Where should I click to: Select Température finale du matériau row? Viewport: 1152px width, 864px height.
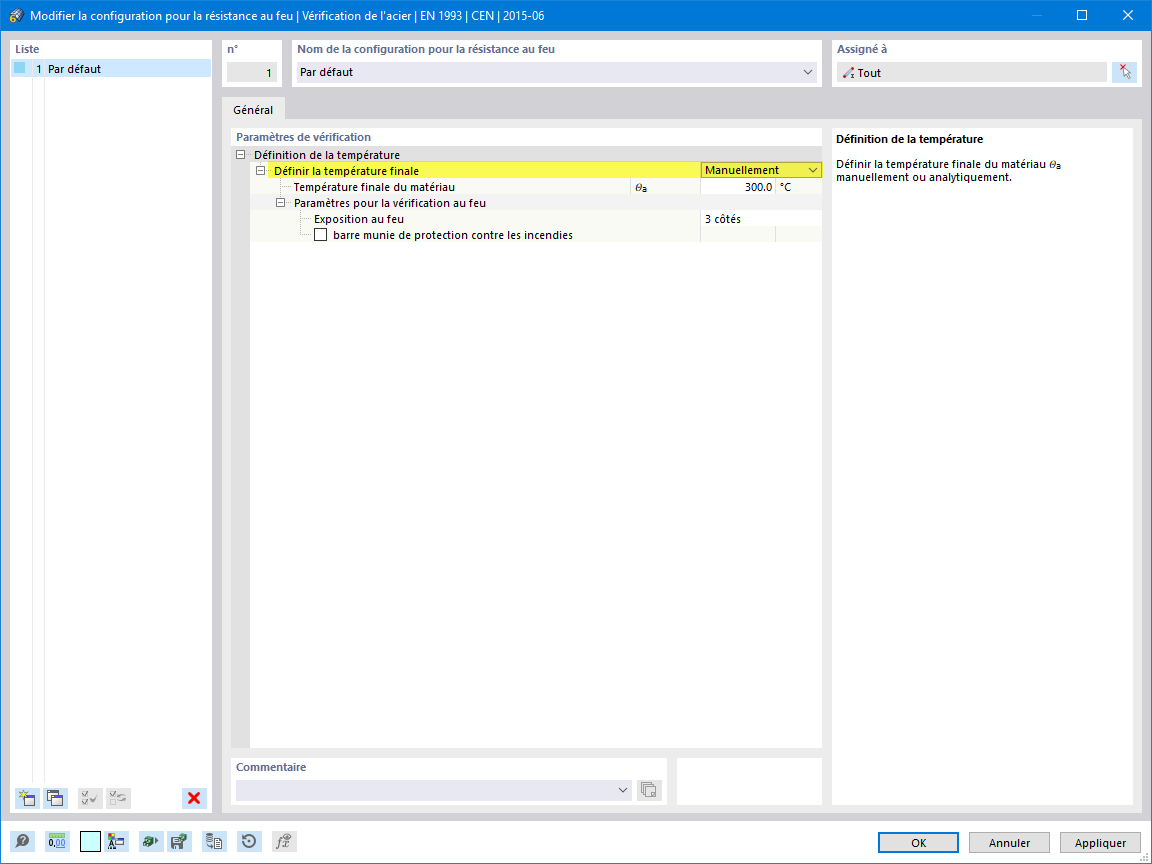(x=374, y=187)
